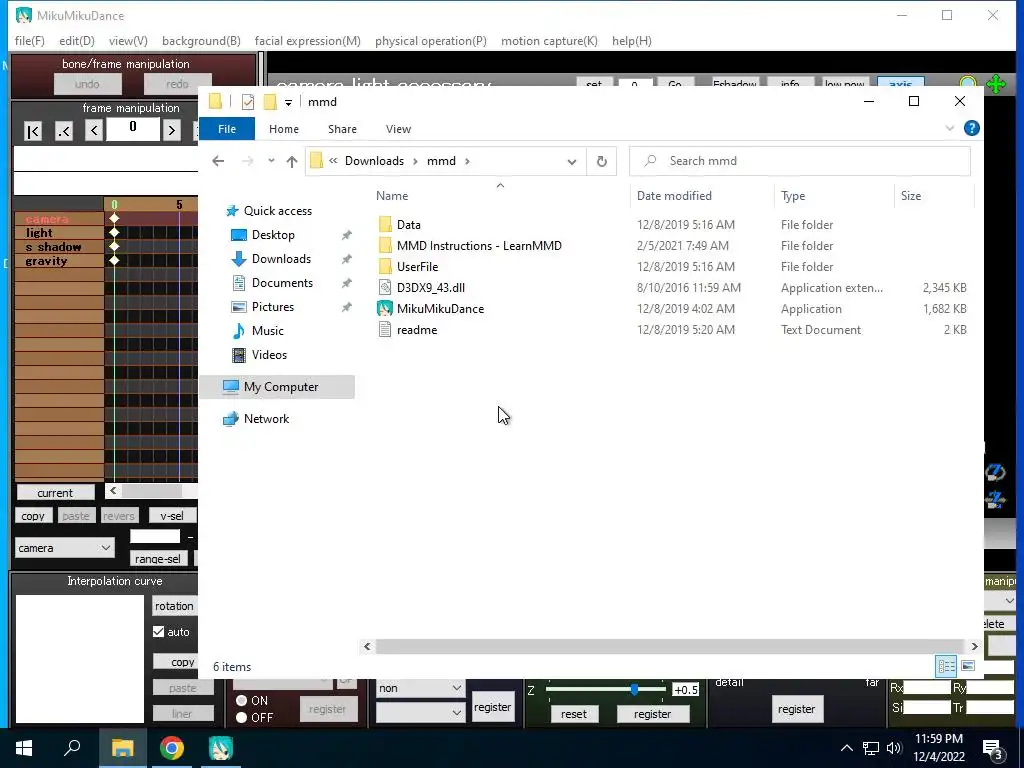Open motion capture(K) menu
1024x768 pixels.
tap(549, 41)
